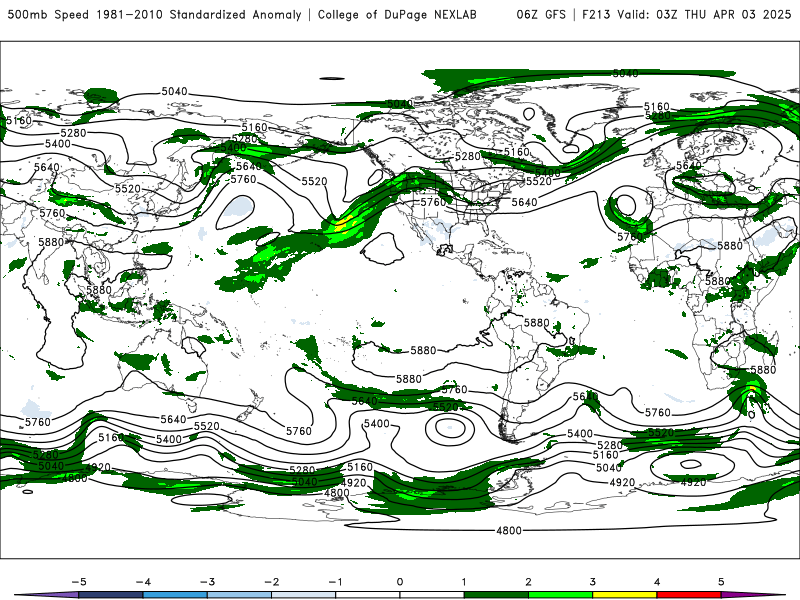Click the '3' colorbar tick label
This screenshot has height=600, width=800.
click(x=592, y=582)
